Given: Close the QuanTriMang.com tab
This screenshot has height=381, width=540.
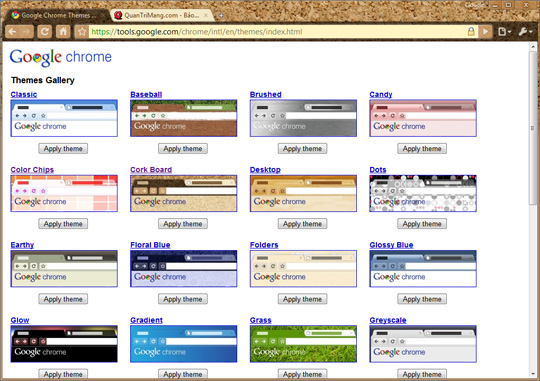Looking at the screenshot, I should pos(206,15).
